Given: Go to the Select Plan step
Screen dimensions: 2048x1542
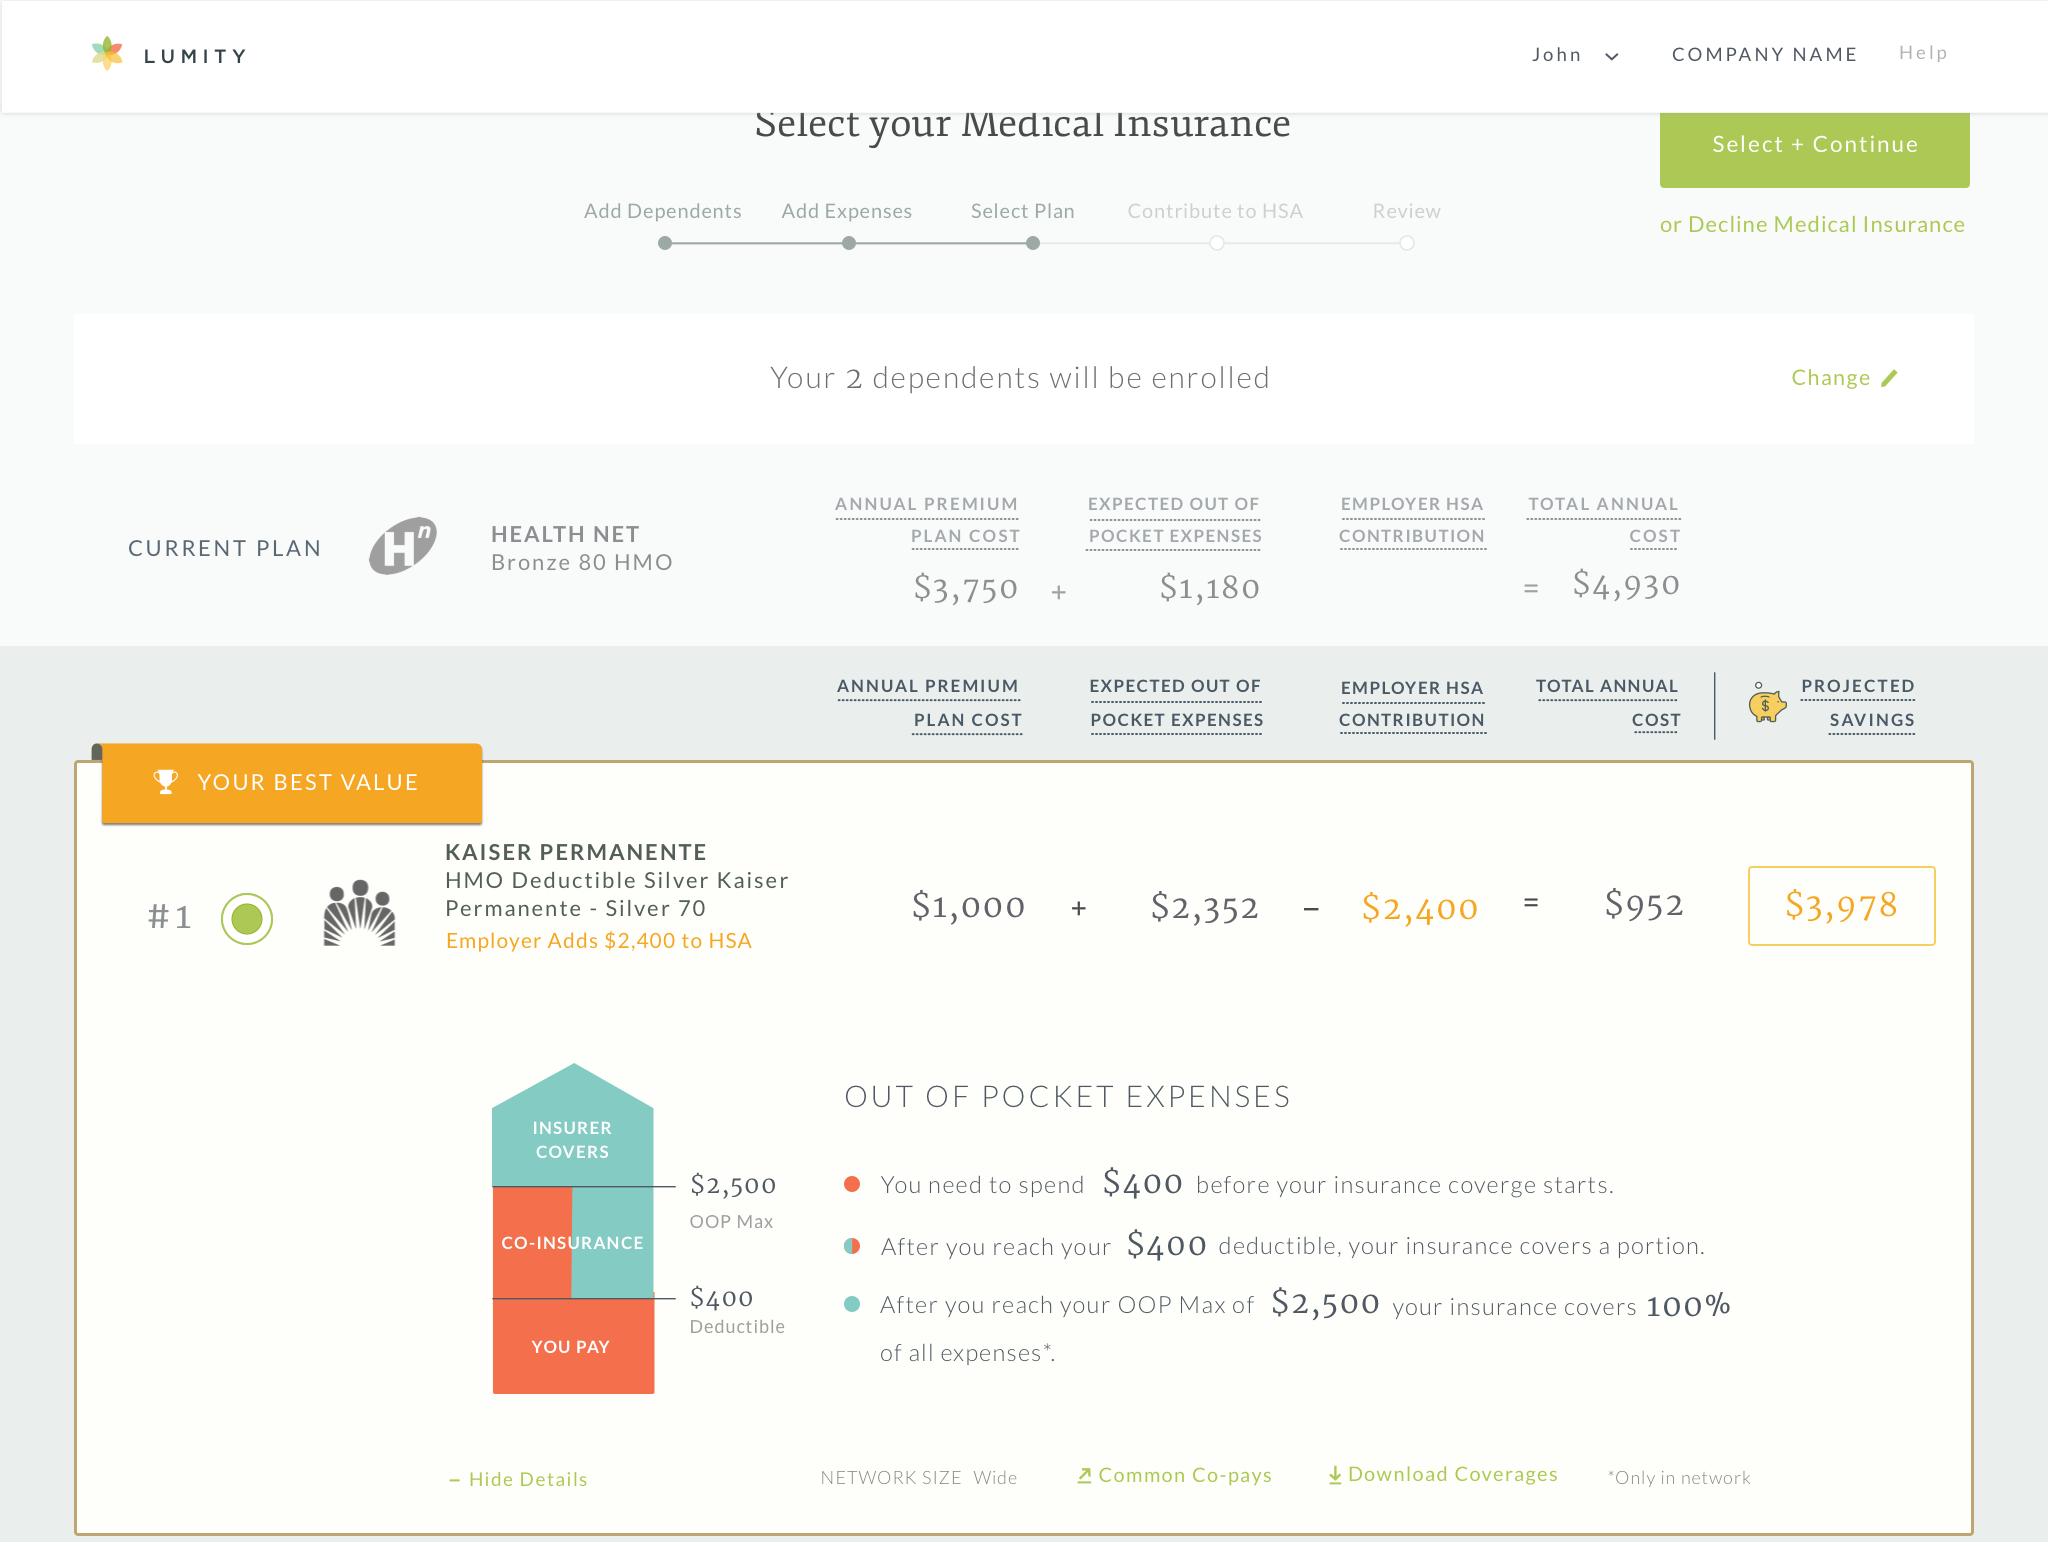Looking at the screenshot, I should [x=1023, y=211].
